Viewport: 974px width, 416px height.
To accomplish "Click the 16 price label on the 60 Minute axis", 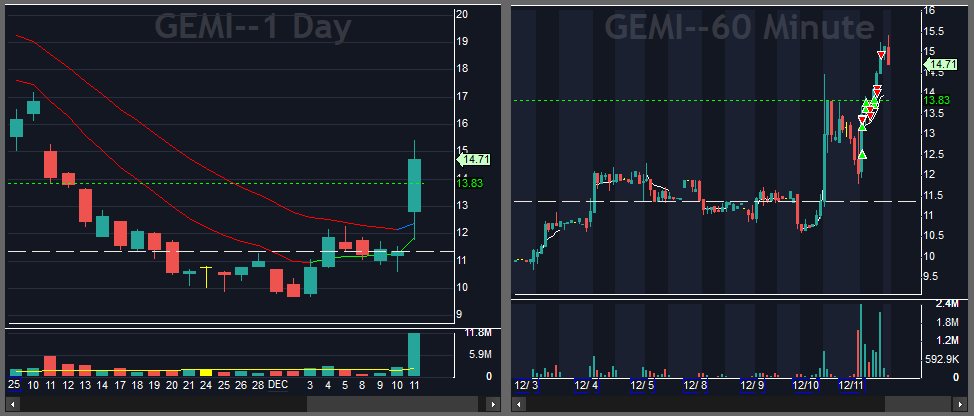I will point(930,10).
